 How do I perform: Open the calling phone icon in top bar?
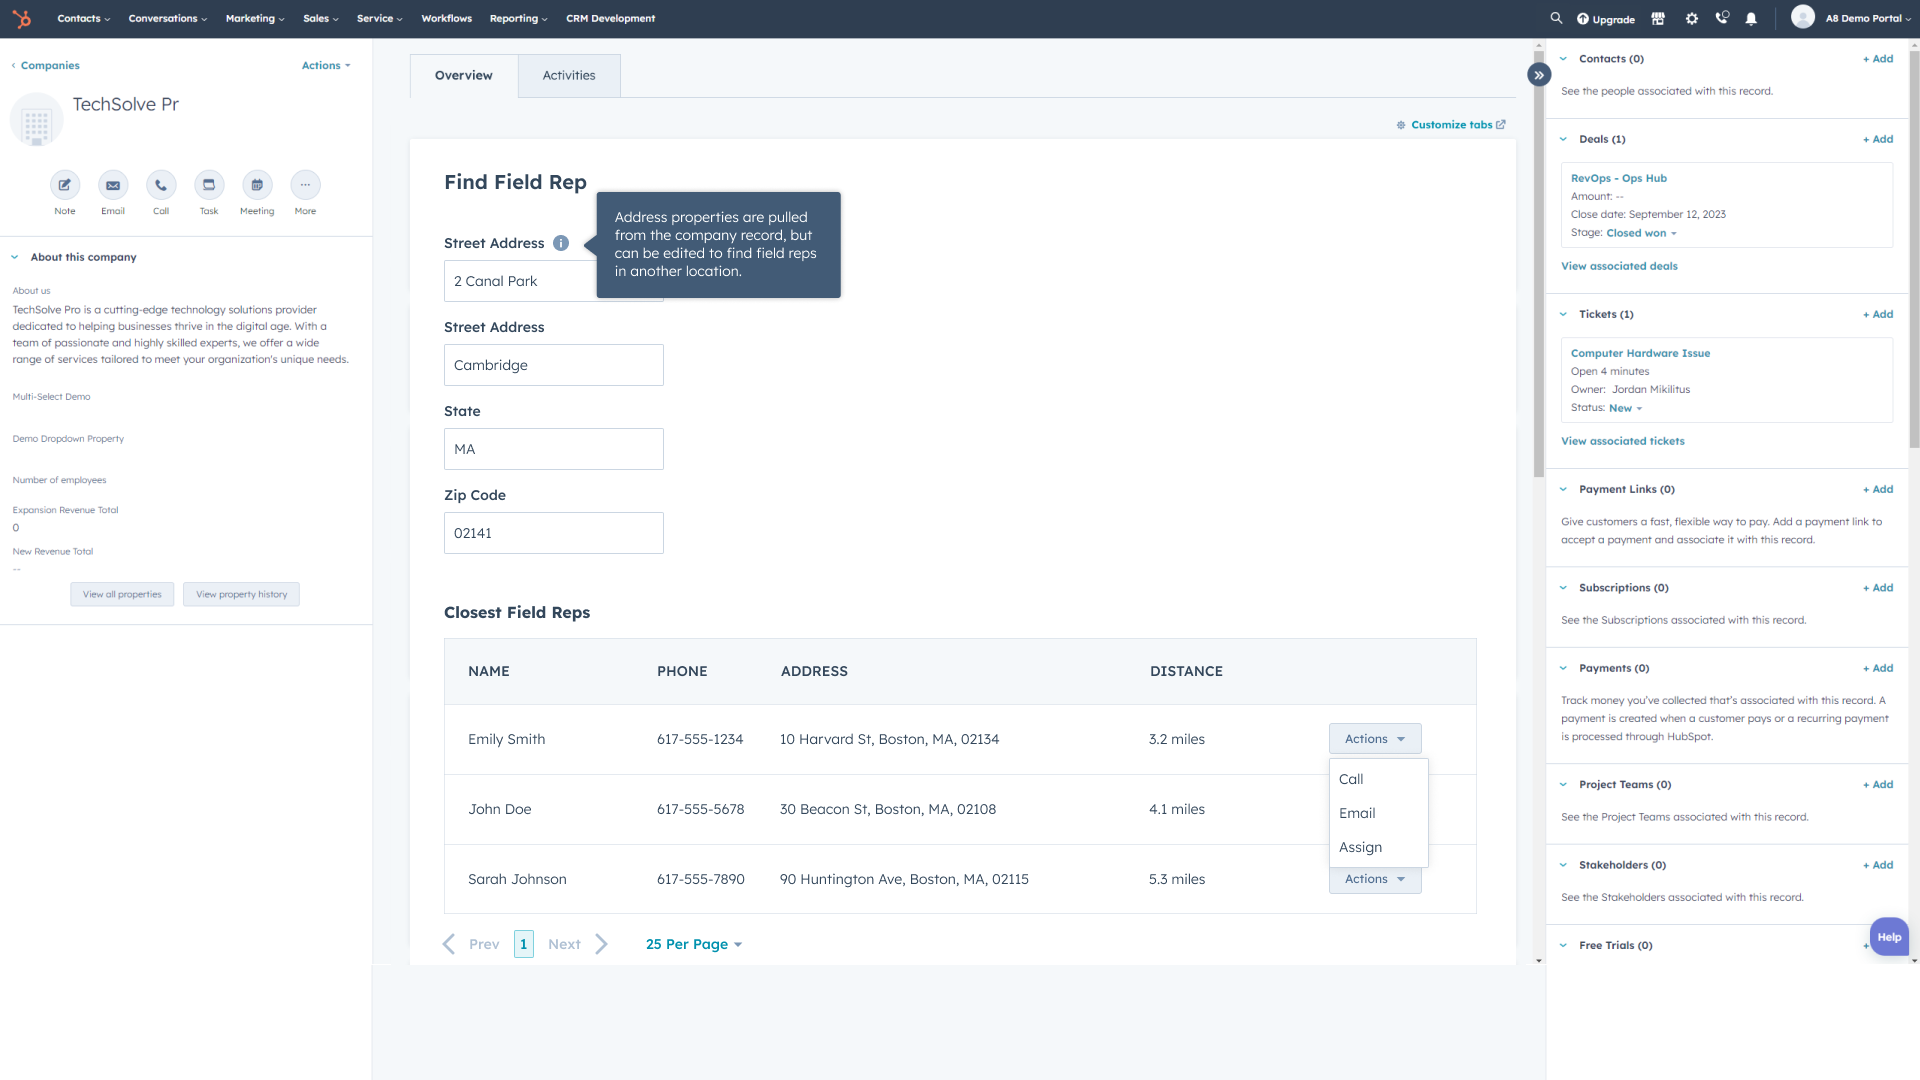coord(1722,18)
